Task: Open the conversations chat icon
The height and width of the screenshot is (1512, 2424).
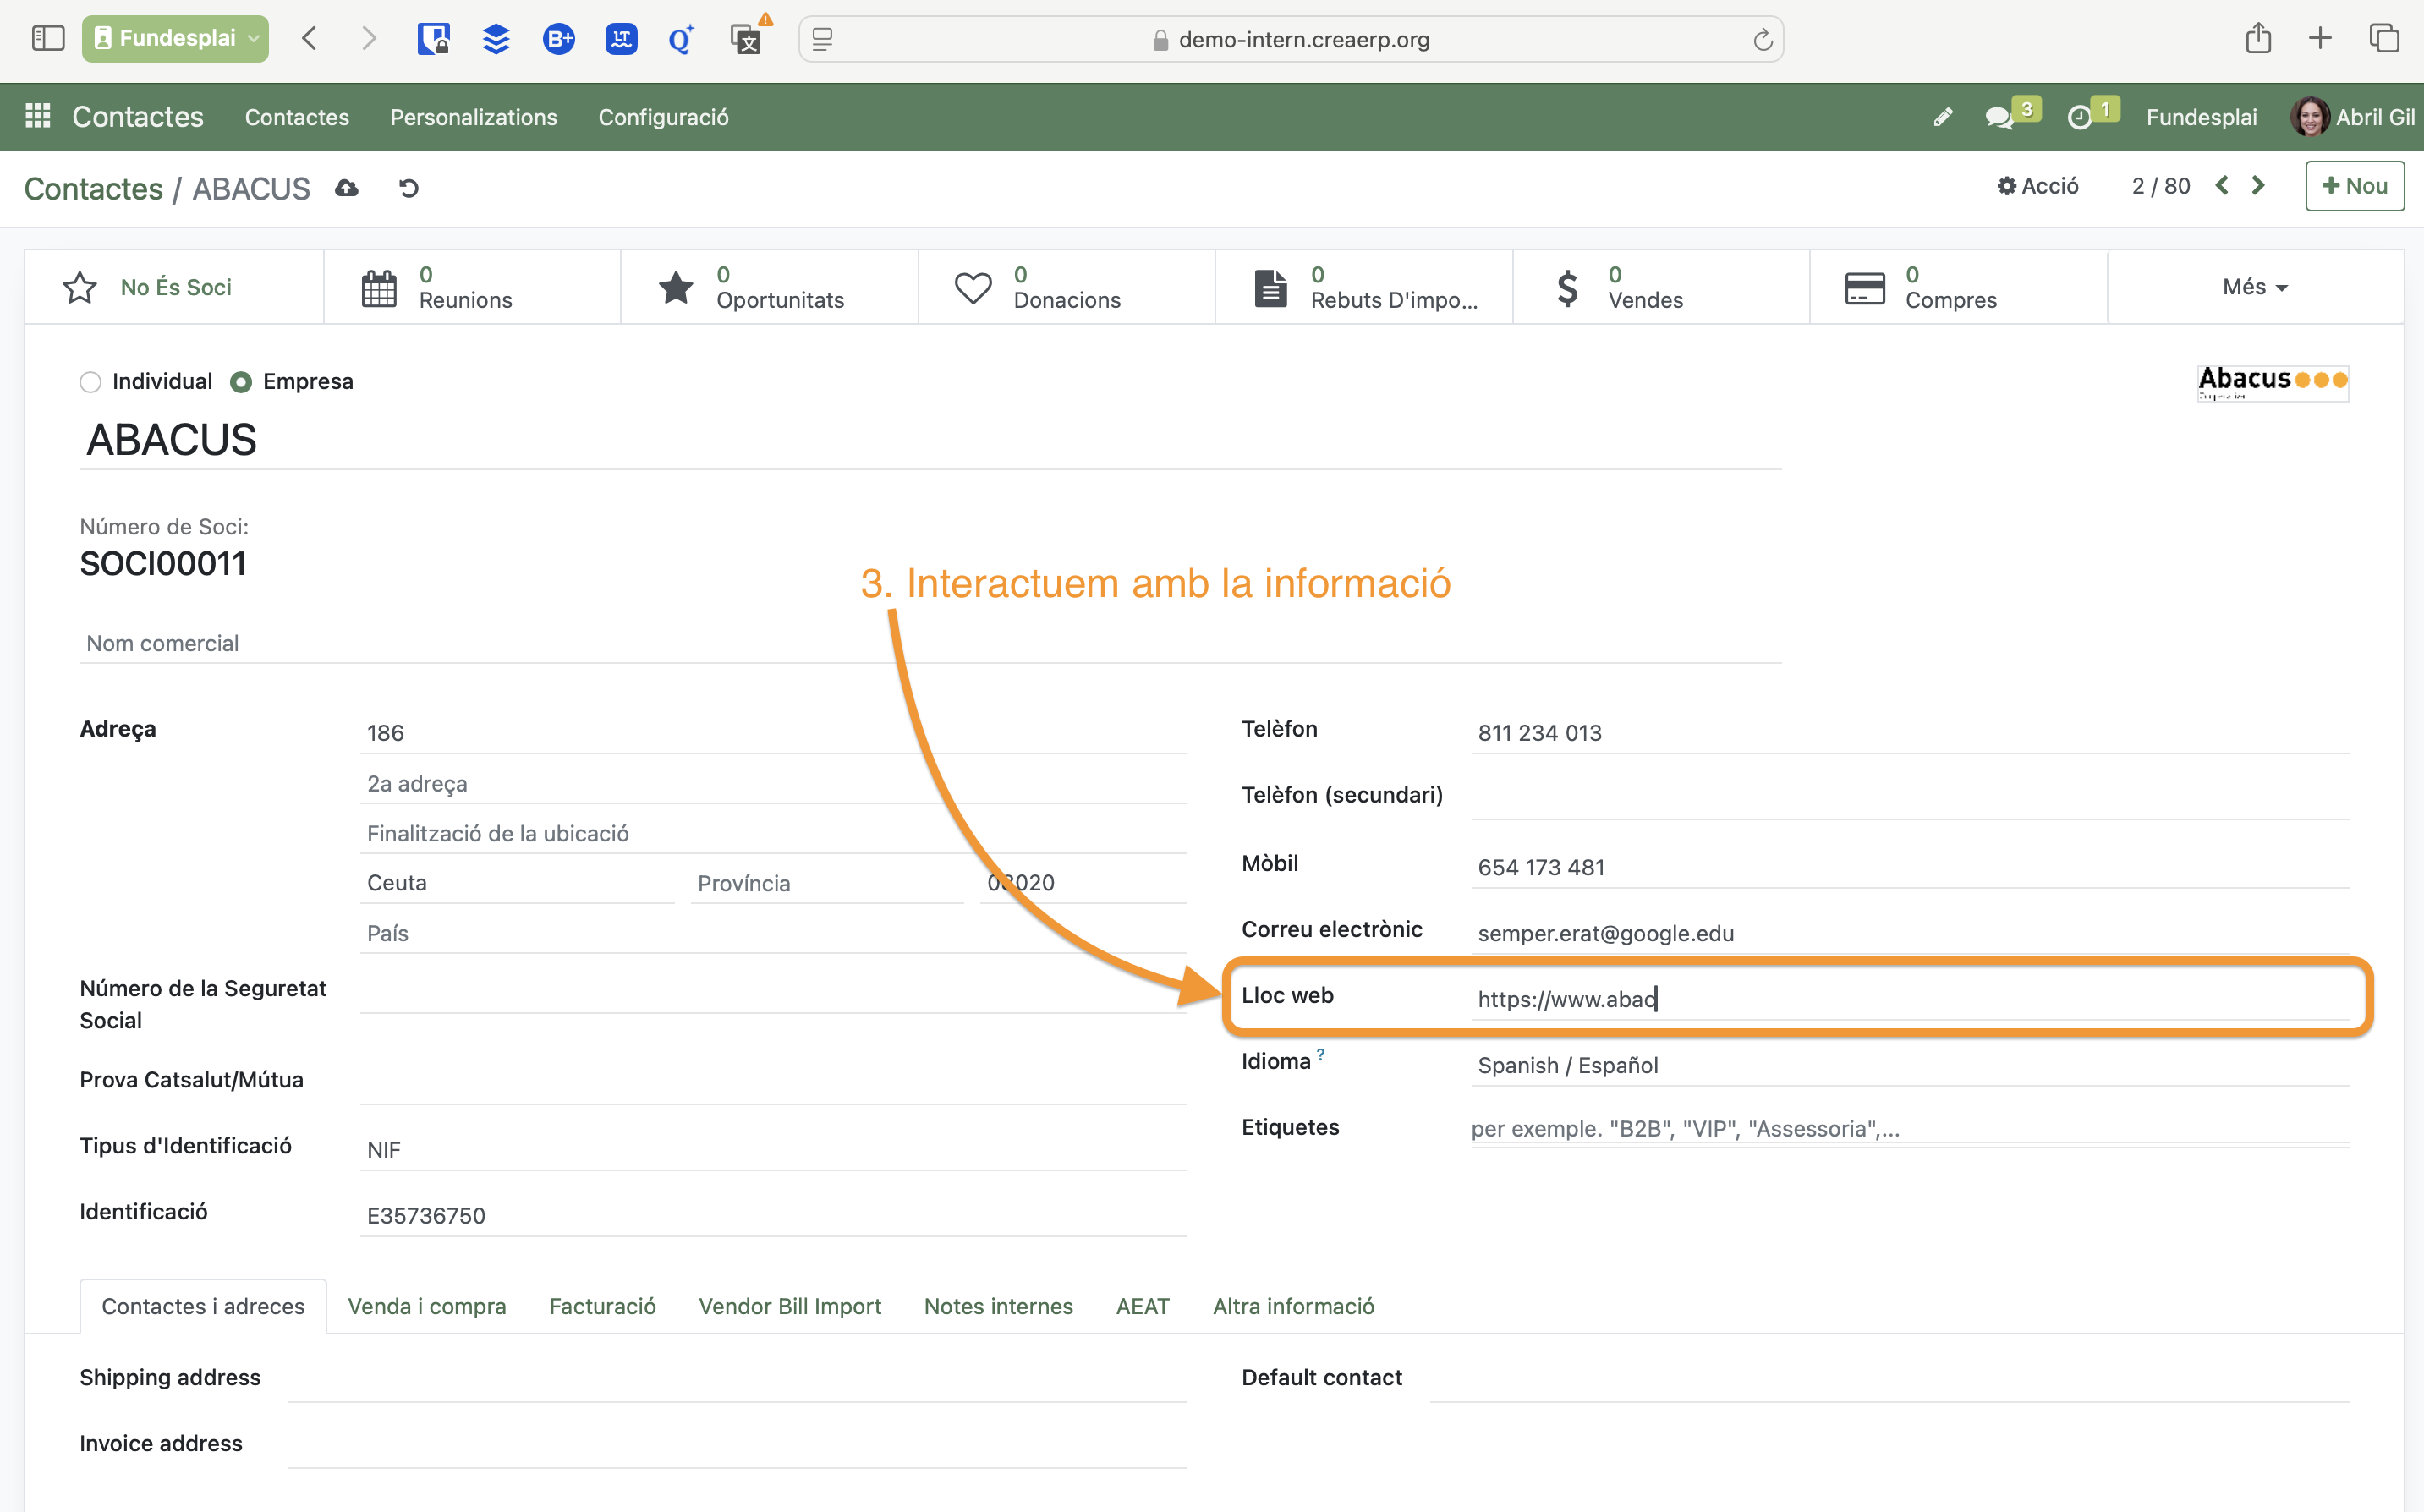Action: tap(1998, 117)
